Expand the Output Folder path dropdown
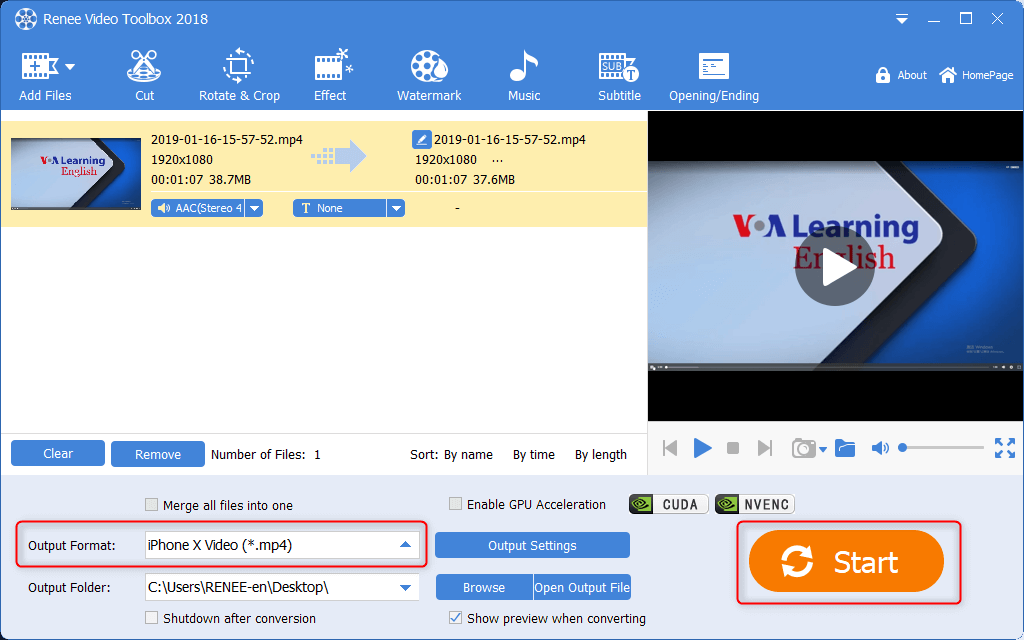This screenshot has width=1024, height=640. click(x=405, y=588)
